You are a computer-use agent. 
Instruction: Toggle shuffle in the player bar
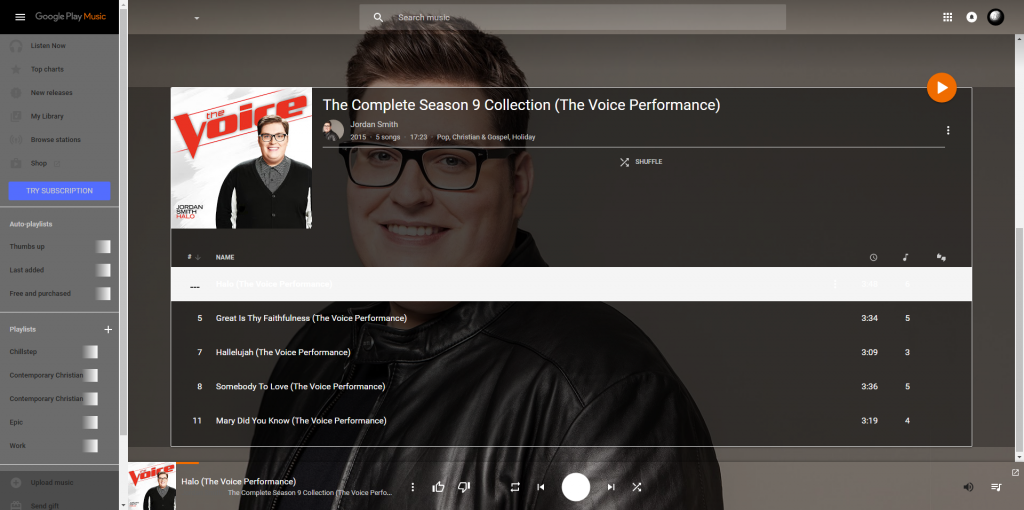[637, 487]
